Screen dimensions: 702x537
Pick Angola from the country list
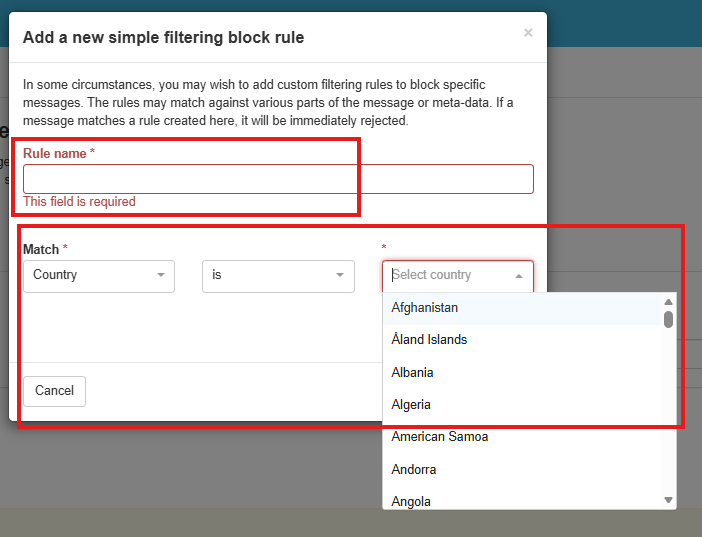[x=411, y=501]
